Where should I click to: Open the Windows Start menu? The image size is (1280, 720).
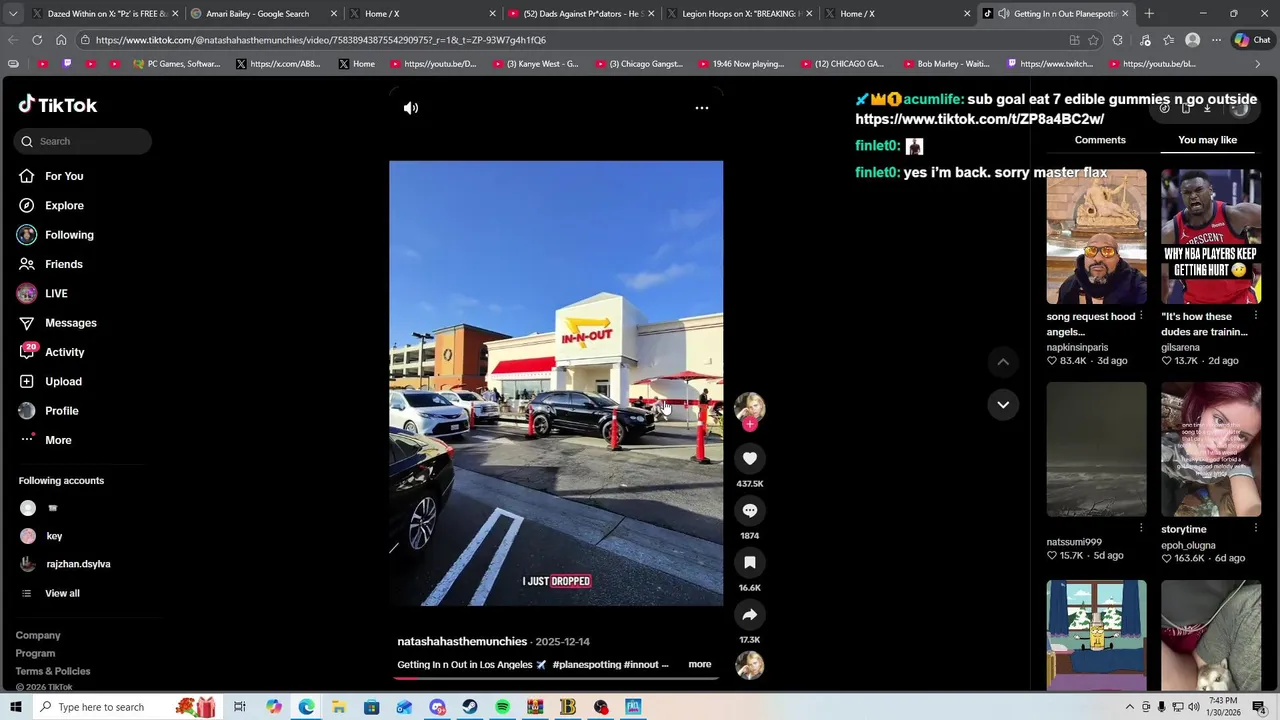click(x=15, y=707)
